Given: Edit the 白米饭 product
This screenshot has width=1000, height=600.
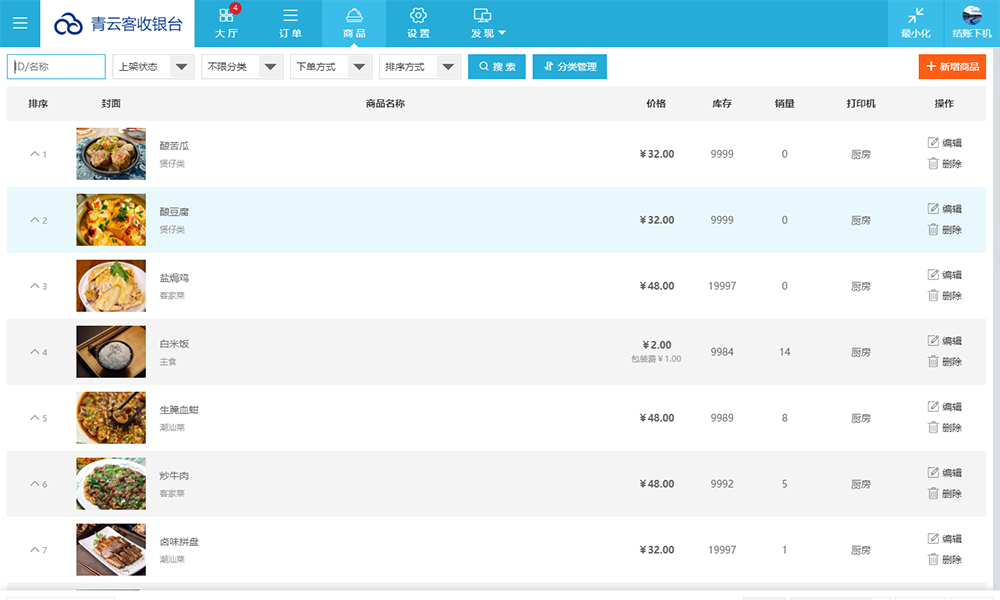Looking at the screenshot, I should [945, 340].
